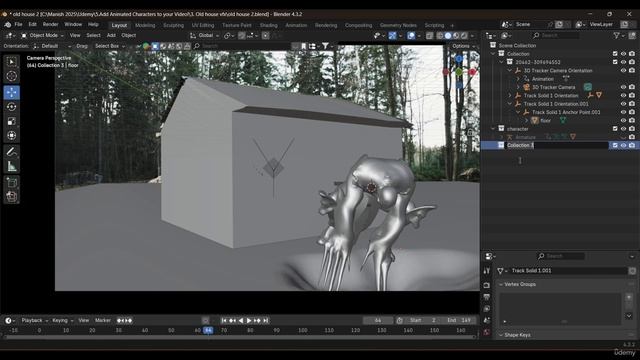
Task: Open the Marker menu in timeline
Action: click(103, 320)
